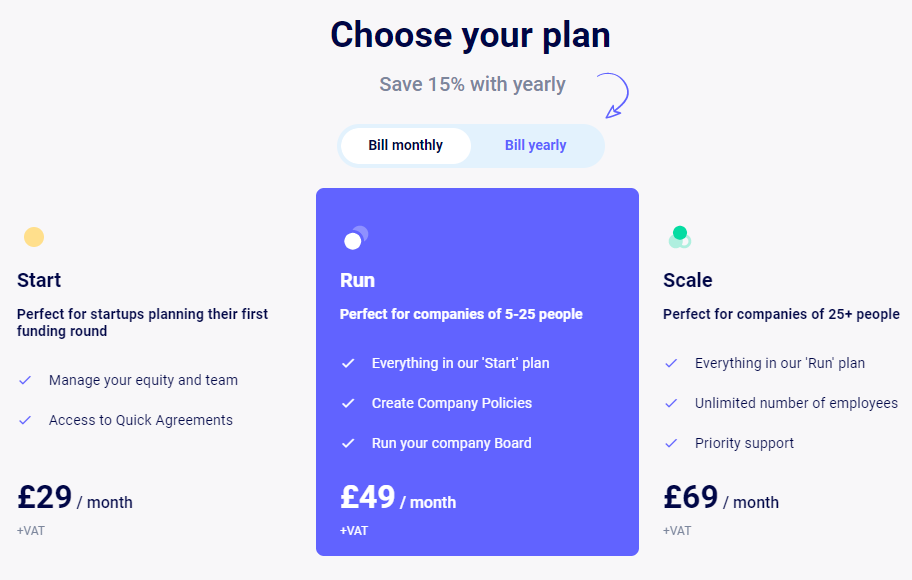This screenshot has width=912, height=580.
Task: Click the green Scale plan icon
Action: pos(680,237)
